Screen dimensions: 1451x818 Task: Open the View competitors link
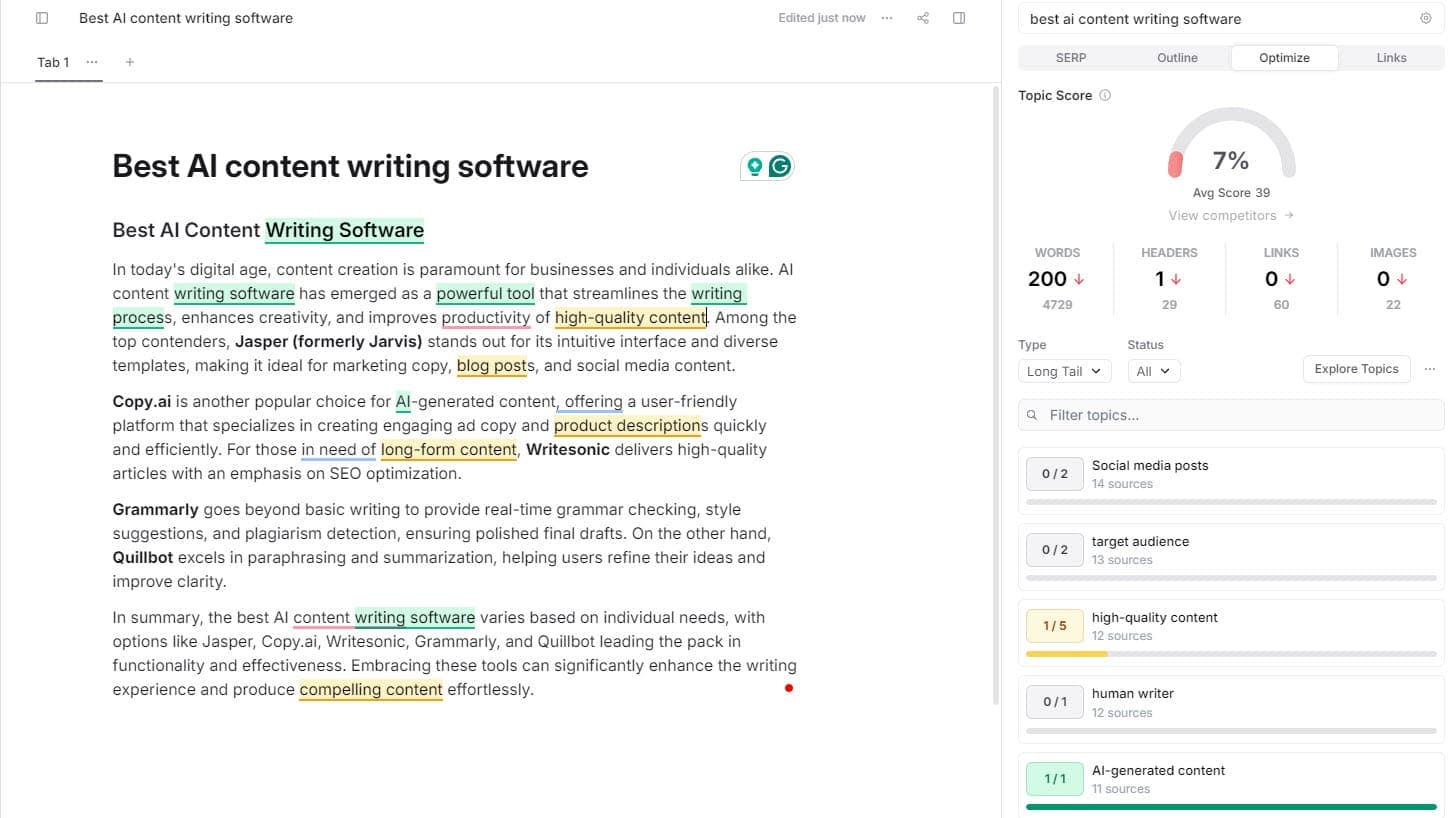(x=1231, y=215)
